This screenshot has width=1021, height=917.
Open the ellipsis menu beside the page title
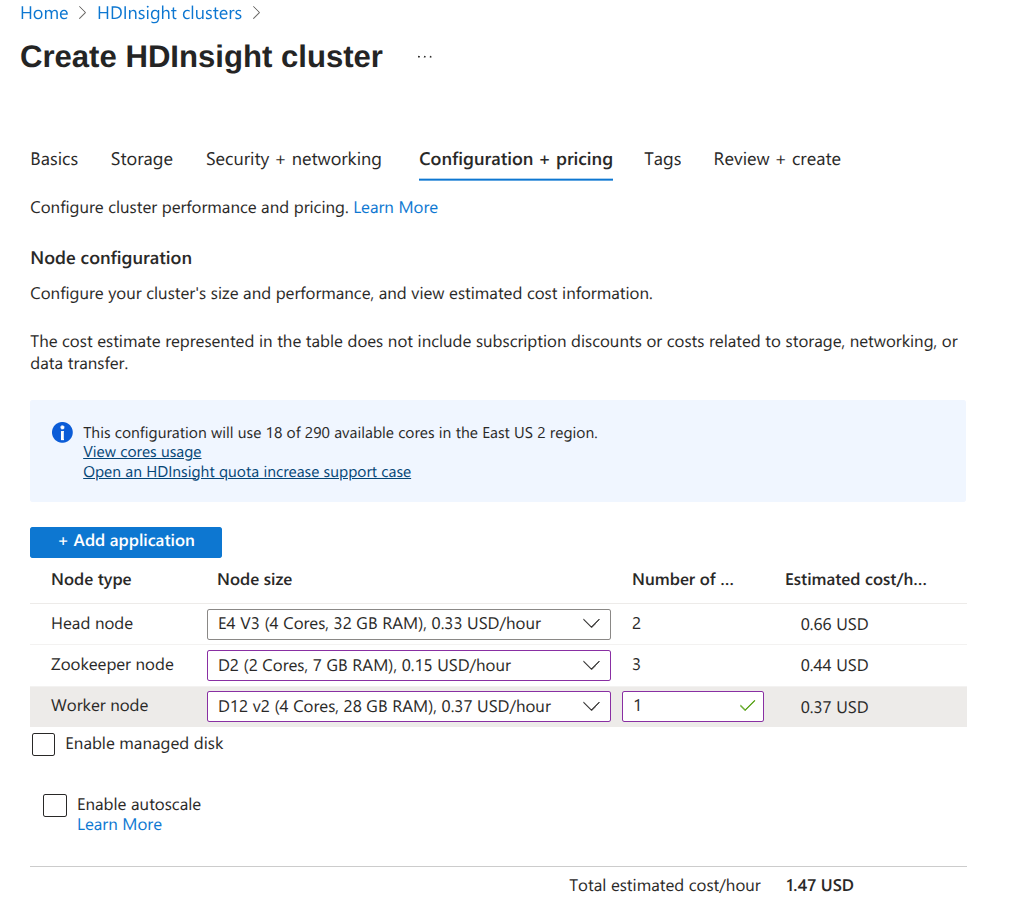point(425,57)
